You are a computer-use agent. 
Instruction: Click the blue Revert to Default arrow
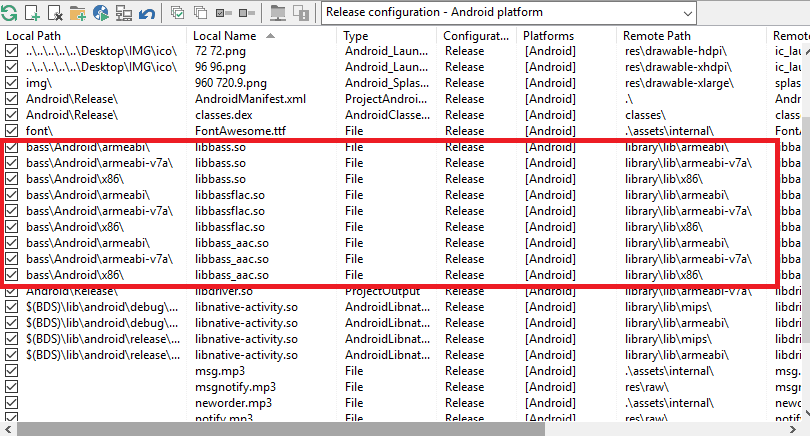(x=147, y=12)
